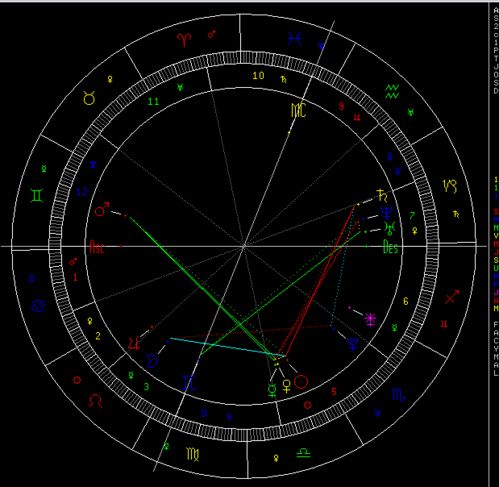Click the yellow MC midheaven label
The height and width of the screenshot is (487, 499).
point(298,111)
